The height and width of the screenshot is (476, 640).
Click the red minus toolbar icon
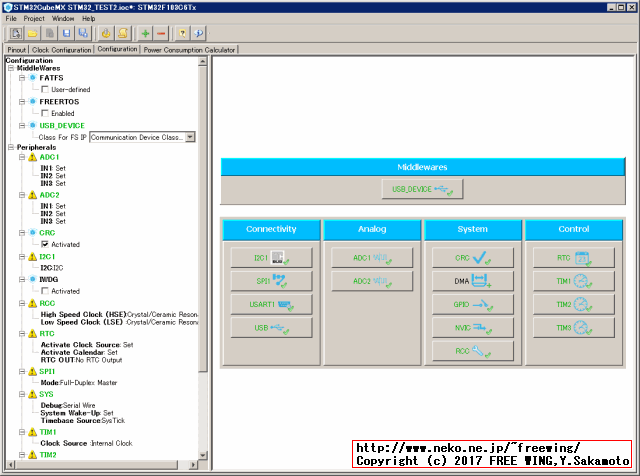[x=161, y=33]
